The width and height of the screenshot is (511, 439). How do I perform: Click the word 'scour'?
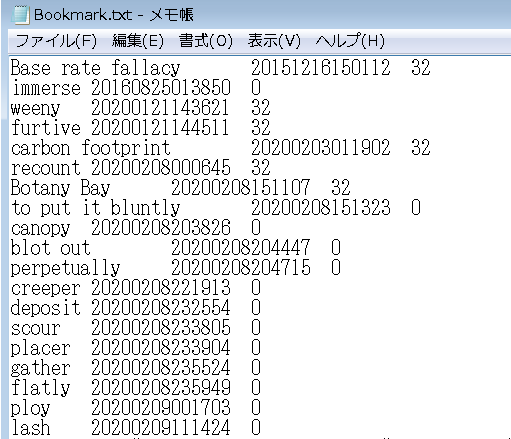click(x=35, y=328)
